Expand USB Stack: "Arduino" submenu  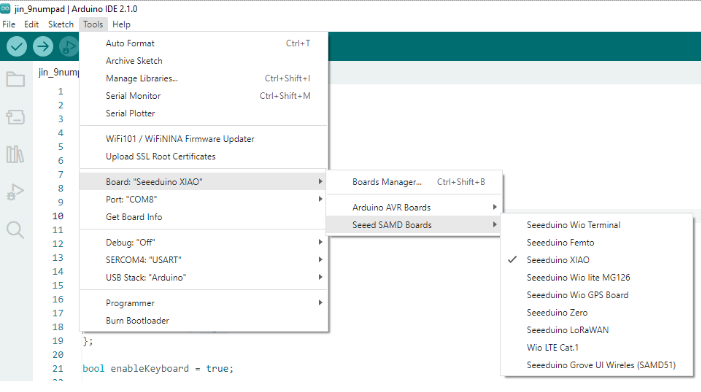click(x=204, y=278)
